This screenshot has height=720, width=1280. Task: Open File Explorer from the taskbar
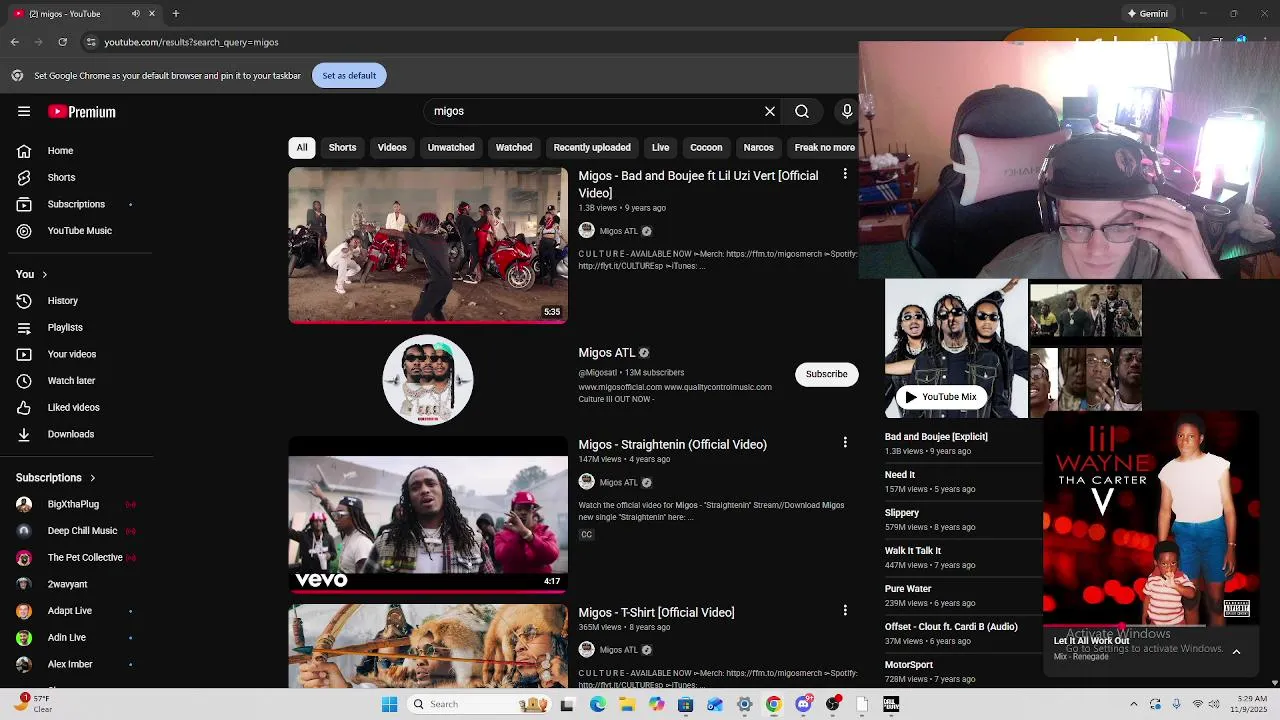pyautogui.click(x=627, y=704)
